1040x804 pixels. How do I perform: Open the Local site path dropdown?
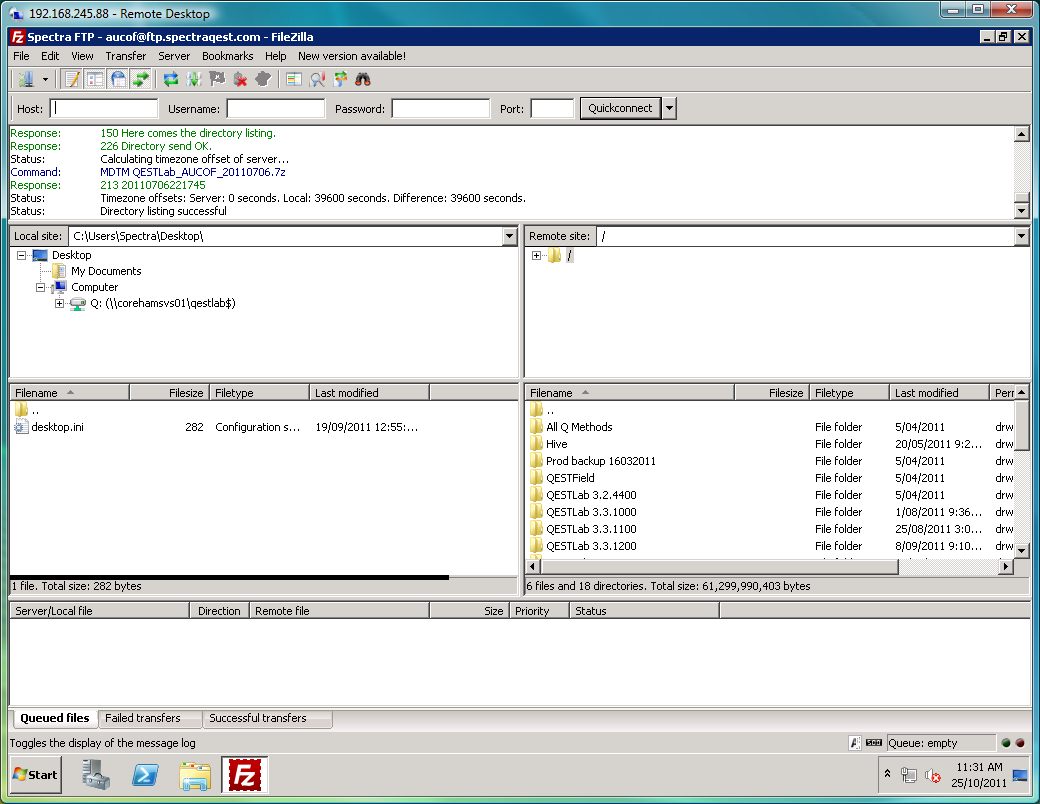coord(509,236)
